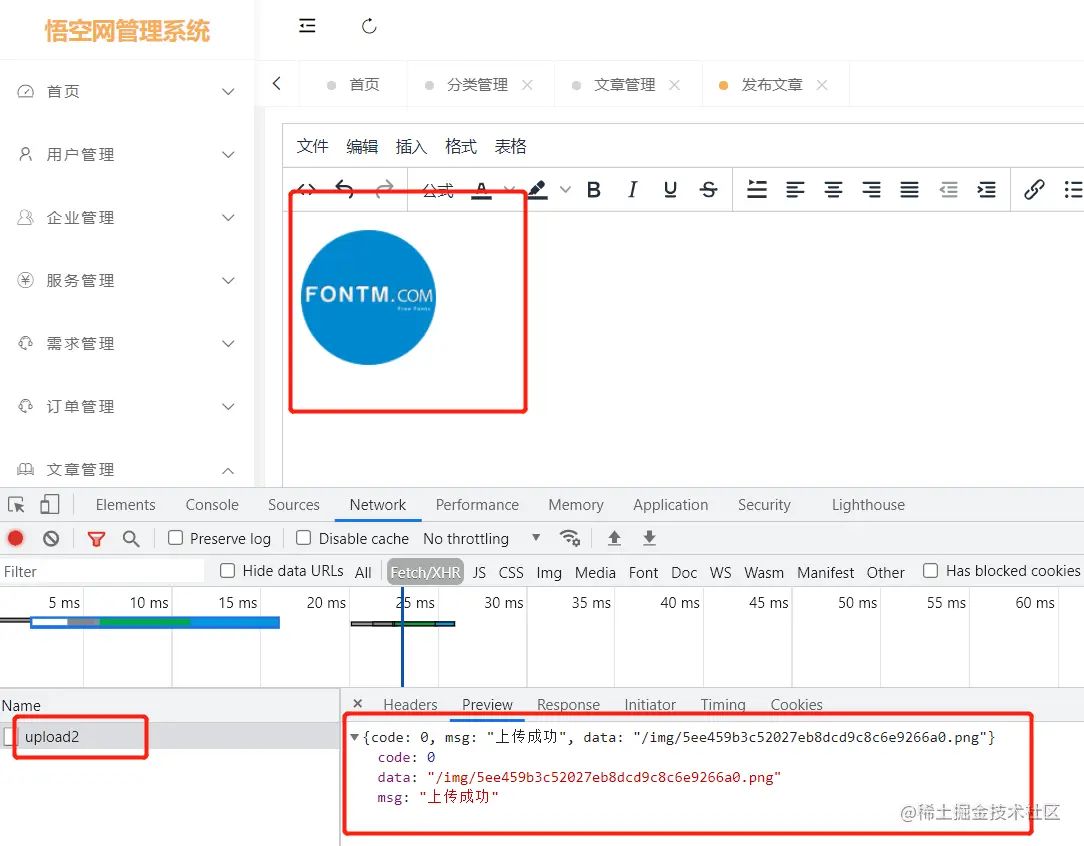This screenshot has width=1084, height=846.
Task: Align text center
Action: [833, 189]
